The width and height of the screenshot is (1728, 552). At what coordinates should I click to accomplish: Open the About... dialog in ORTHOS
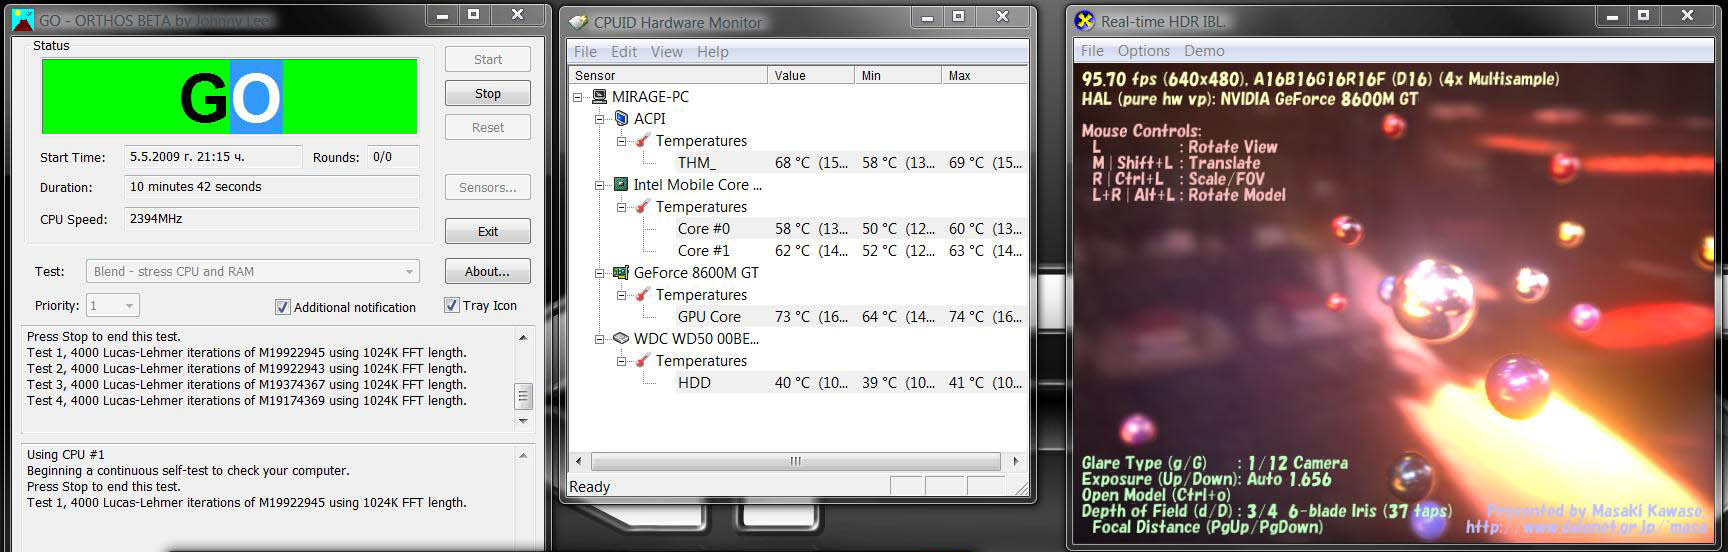487,271
